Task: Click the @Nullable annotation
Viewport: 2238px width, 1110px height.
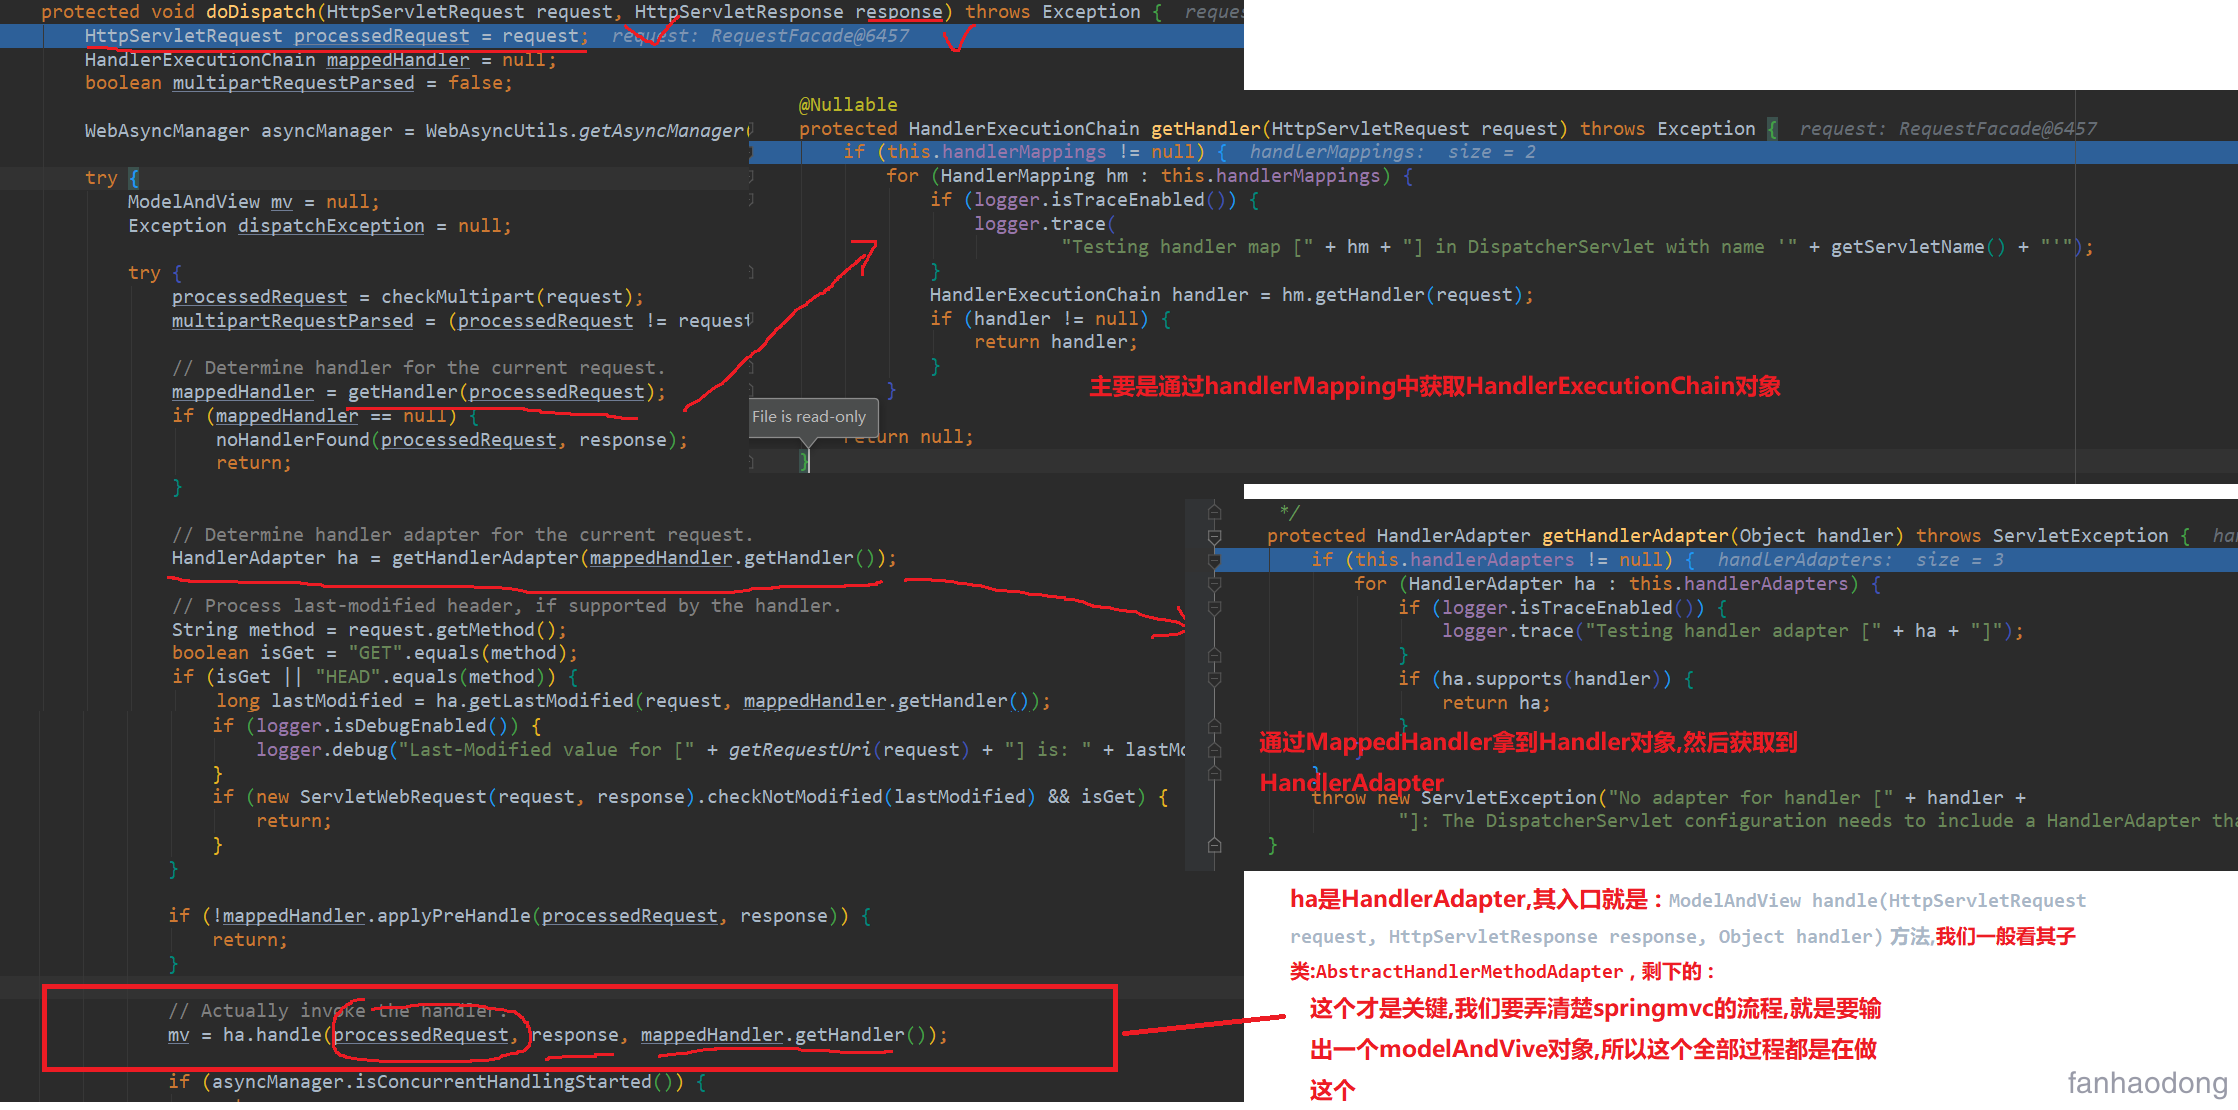Action: tap(847, 105)
